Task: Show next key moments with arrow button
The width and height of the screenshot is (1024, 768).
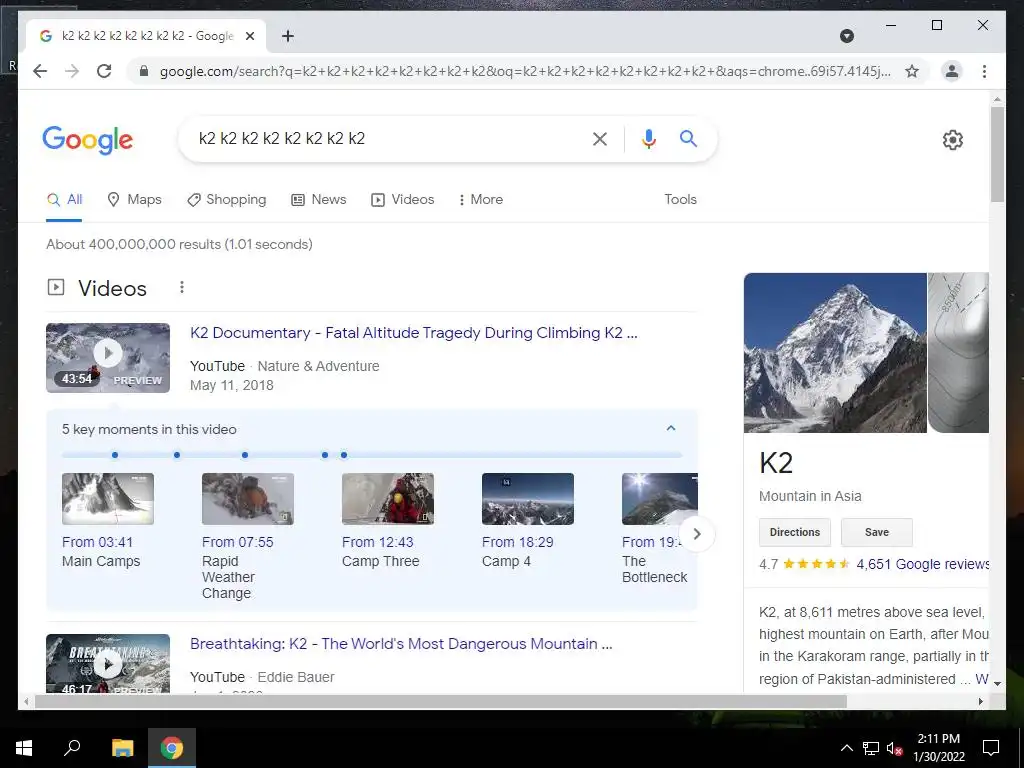Action: 697,534
